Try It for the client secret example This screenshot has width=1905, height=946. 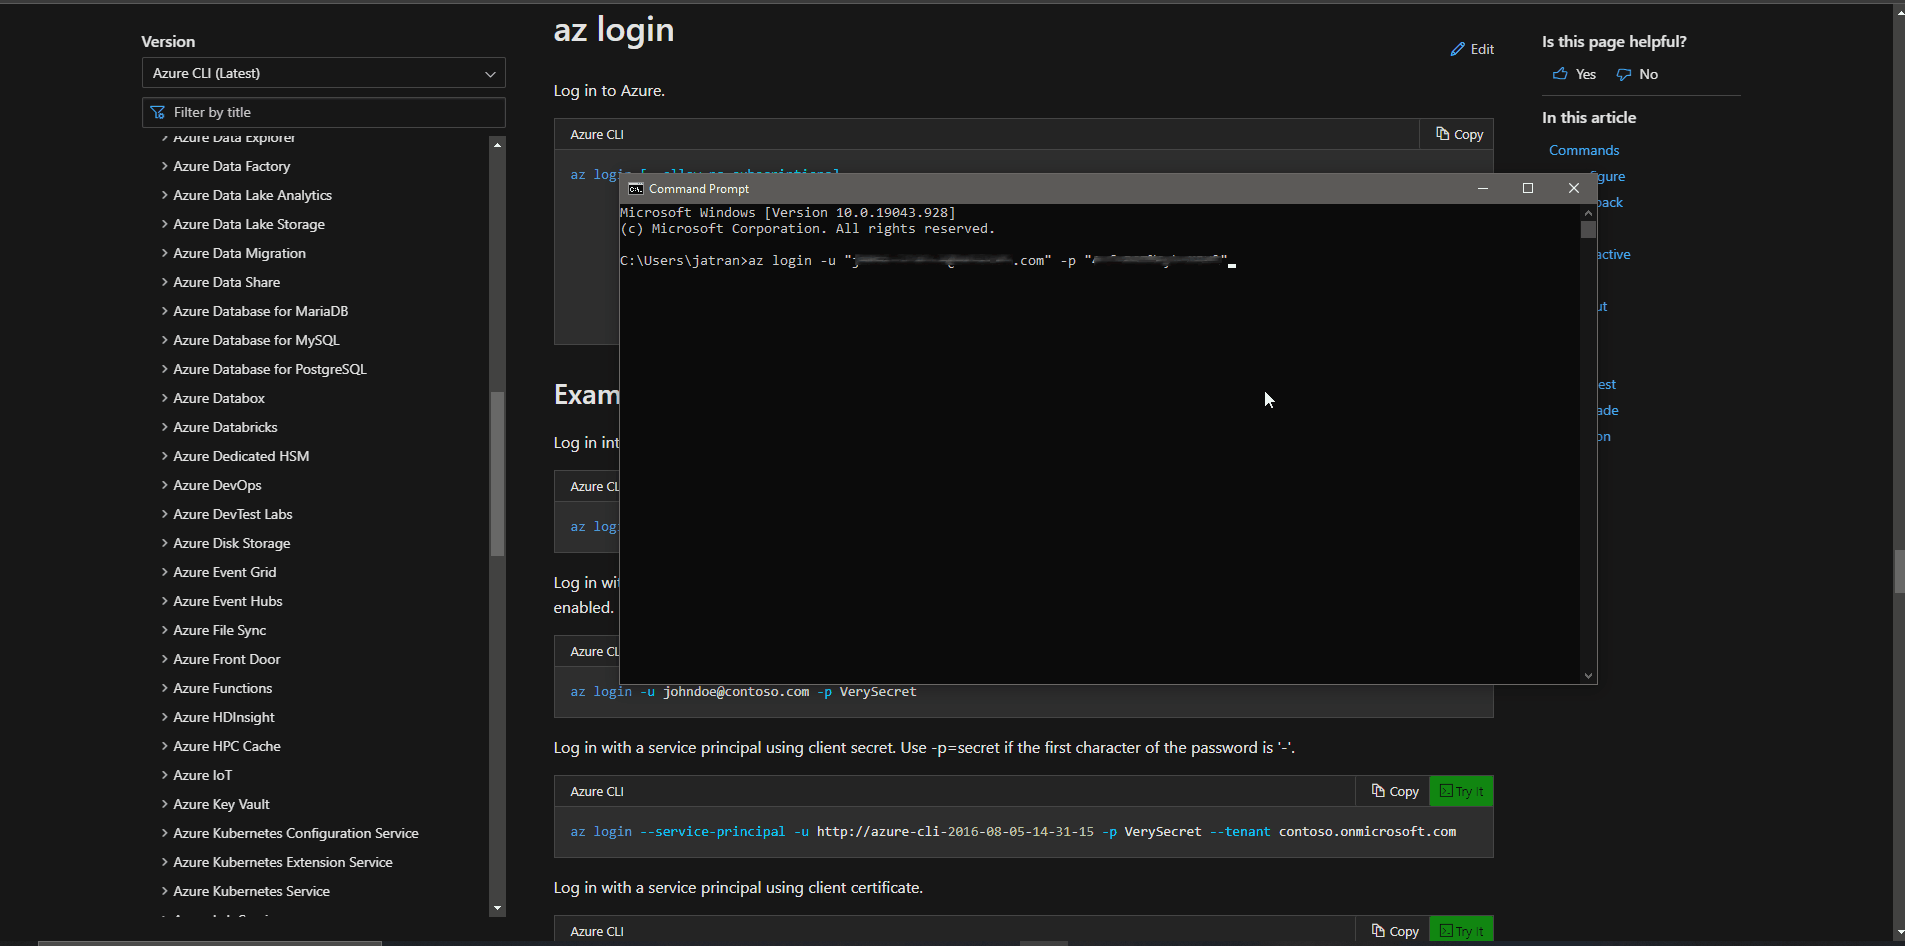tap(1461, 791)
